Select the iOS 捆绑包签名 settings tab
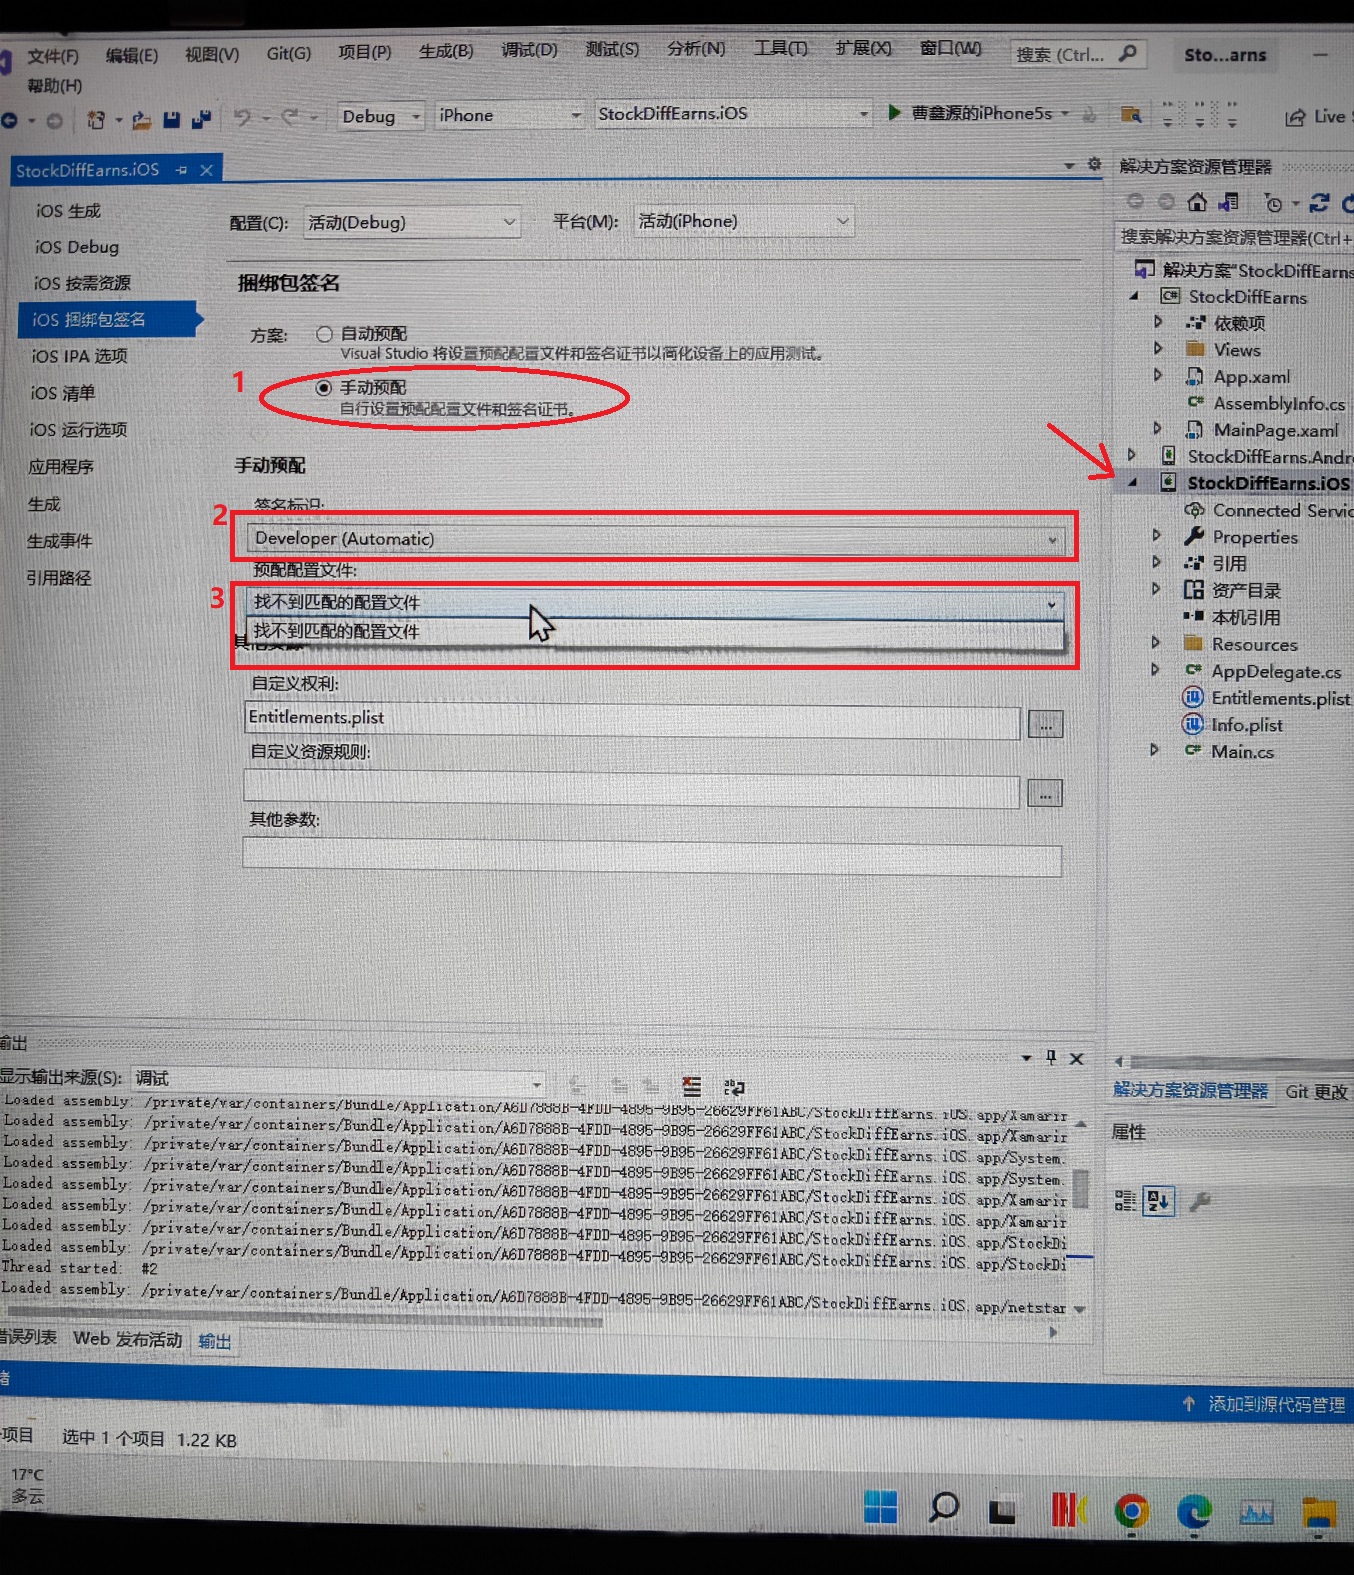Screen dimensions: 1354x1575 click(x=108, y=319)
